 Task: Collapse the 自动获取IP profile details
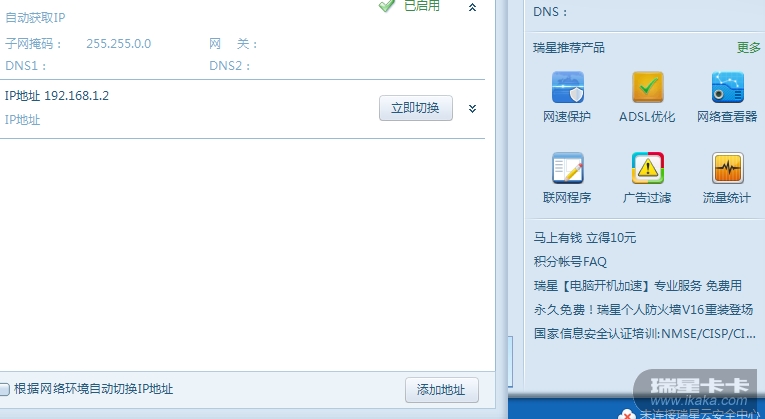click(472, 7)
